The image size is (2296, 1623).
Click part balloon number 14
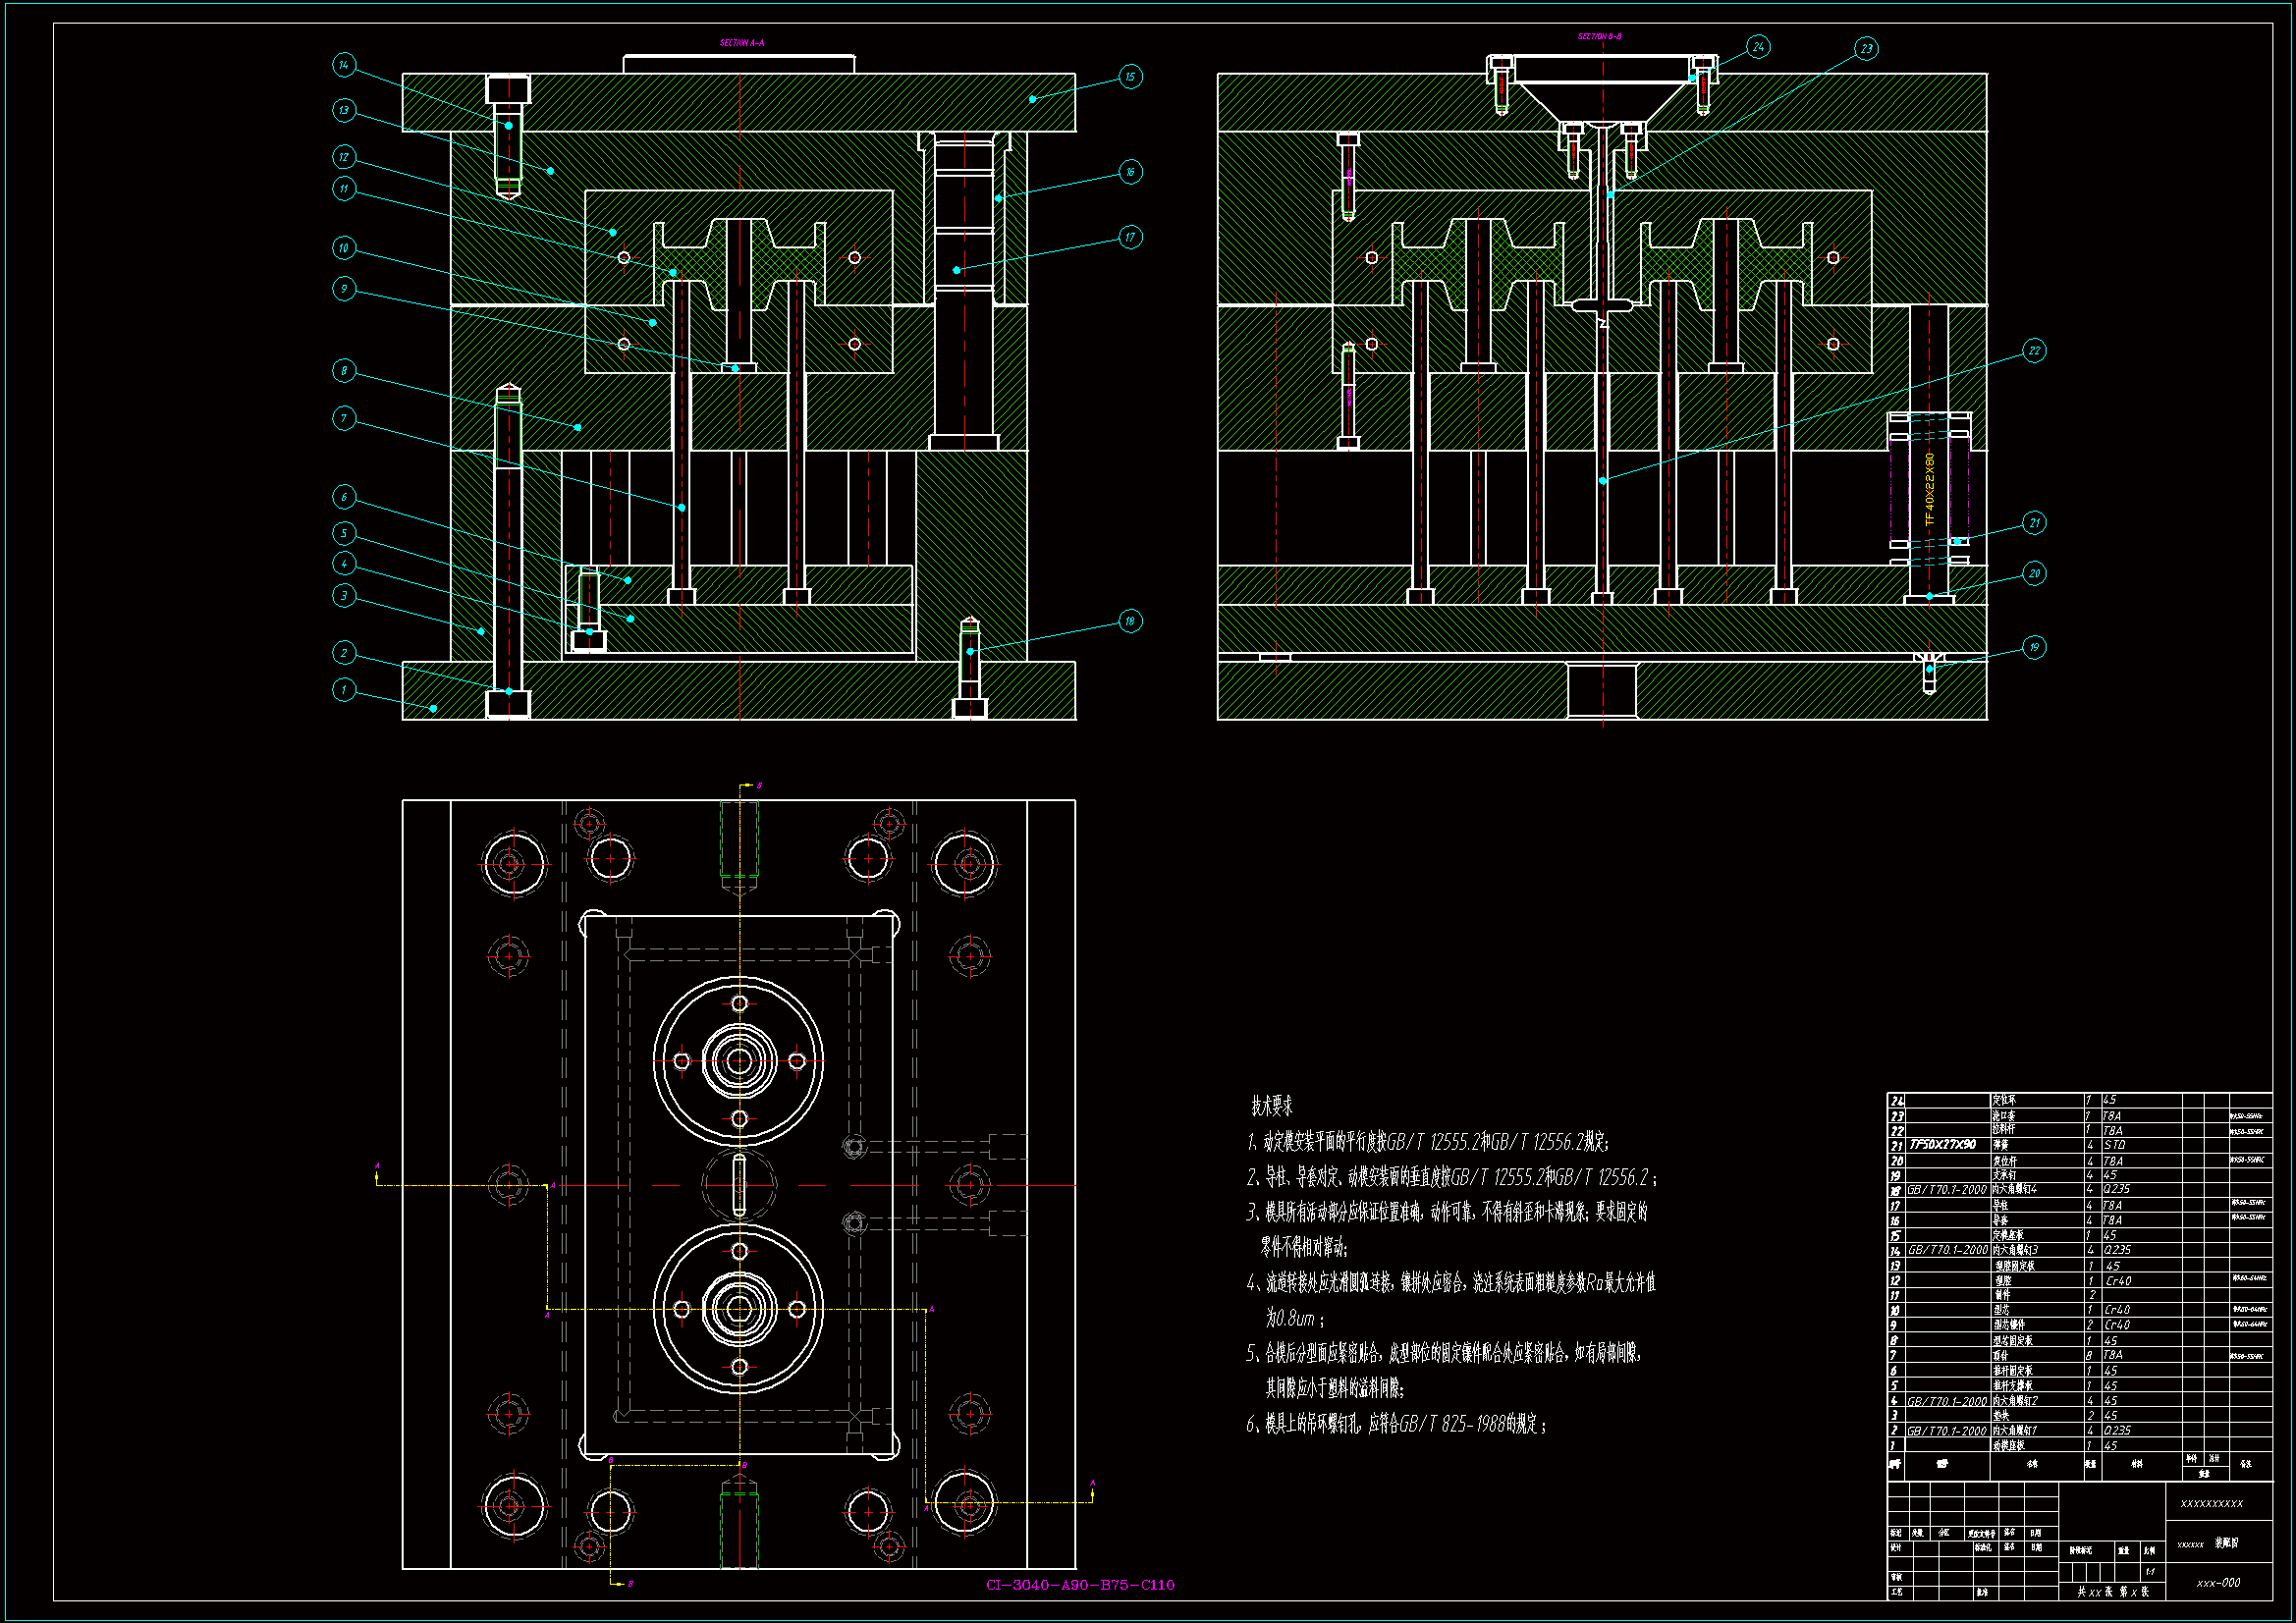click(x=344, y=65)
